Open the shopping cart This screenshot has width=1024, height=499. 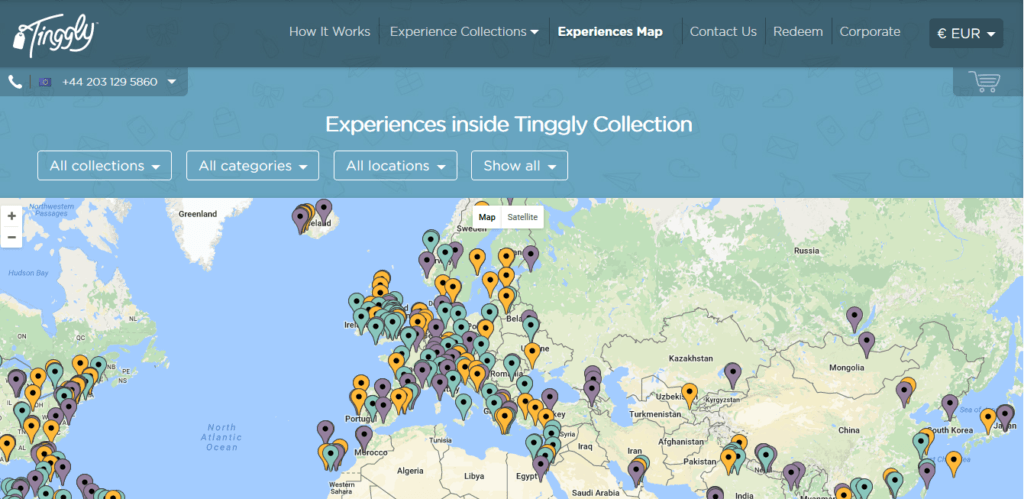[985, 82]
